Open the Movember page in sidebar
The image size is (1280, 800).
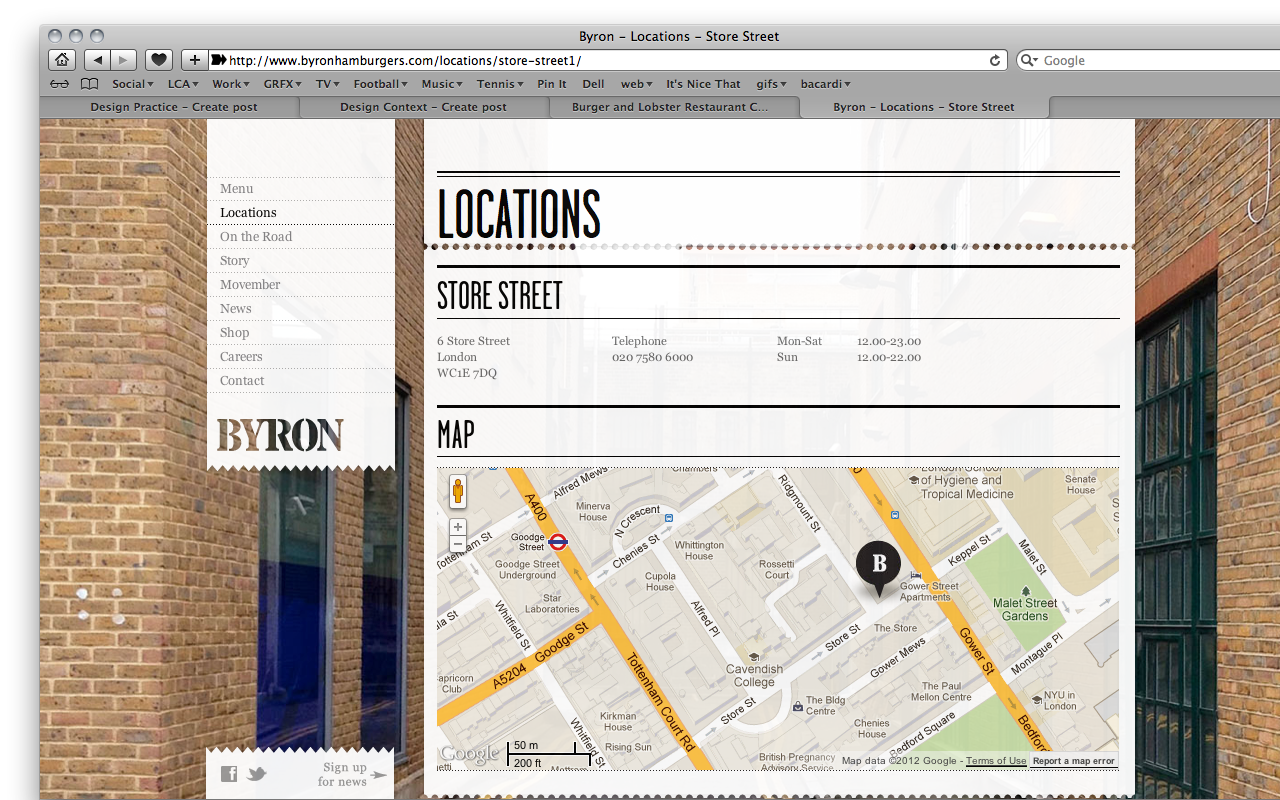coord(250,284)
